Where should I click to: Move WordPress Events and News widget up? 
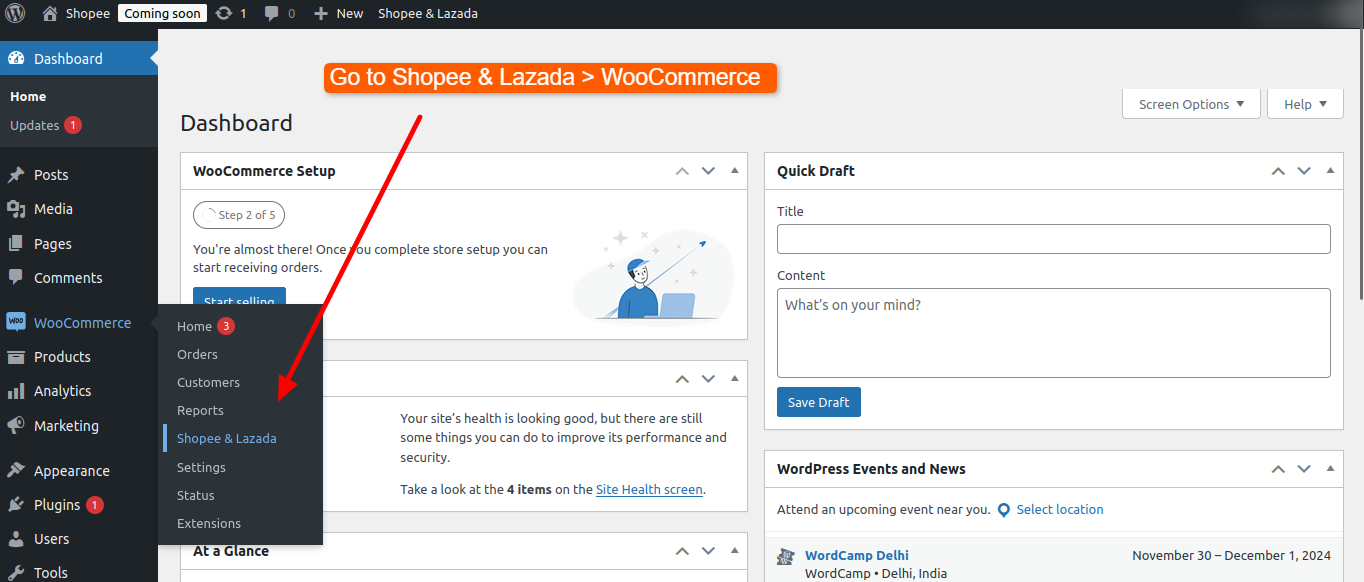pyautogui.click(x=1278, y=469)
